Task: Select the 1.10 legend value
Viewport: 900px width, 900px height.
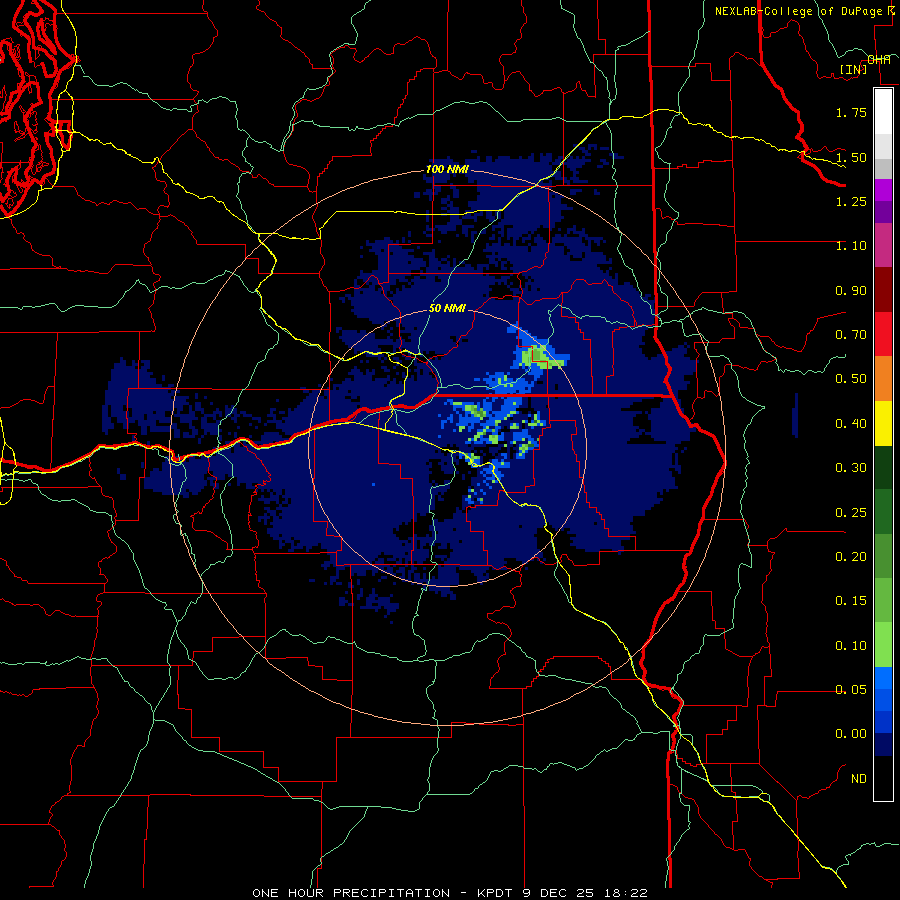Action: 851,246
